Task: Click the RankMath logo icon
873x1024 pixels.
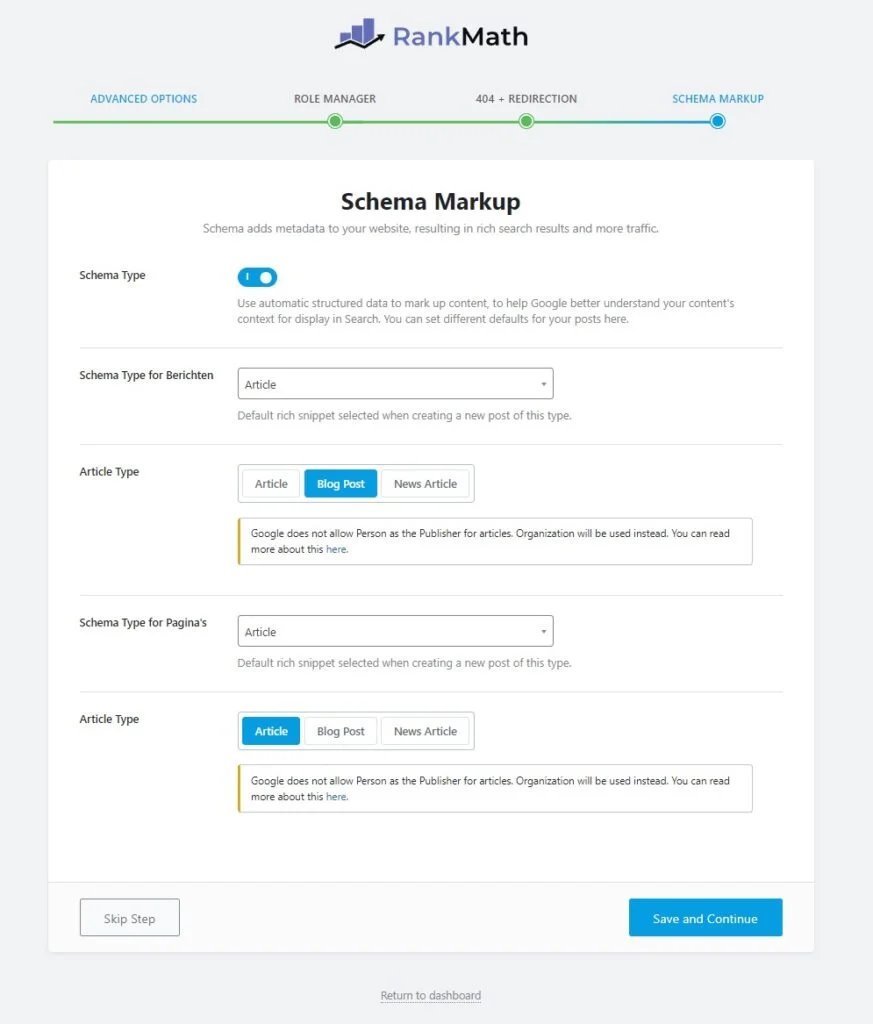Action: click(x=359, y=35)
